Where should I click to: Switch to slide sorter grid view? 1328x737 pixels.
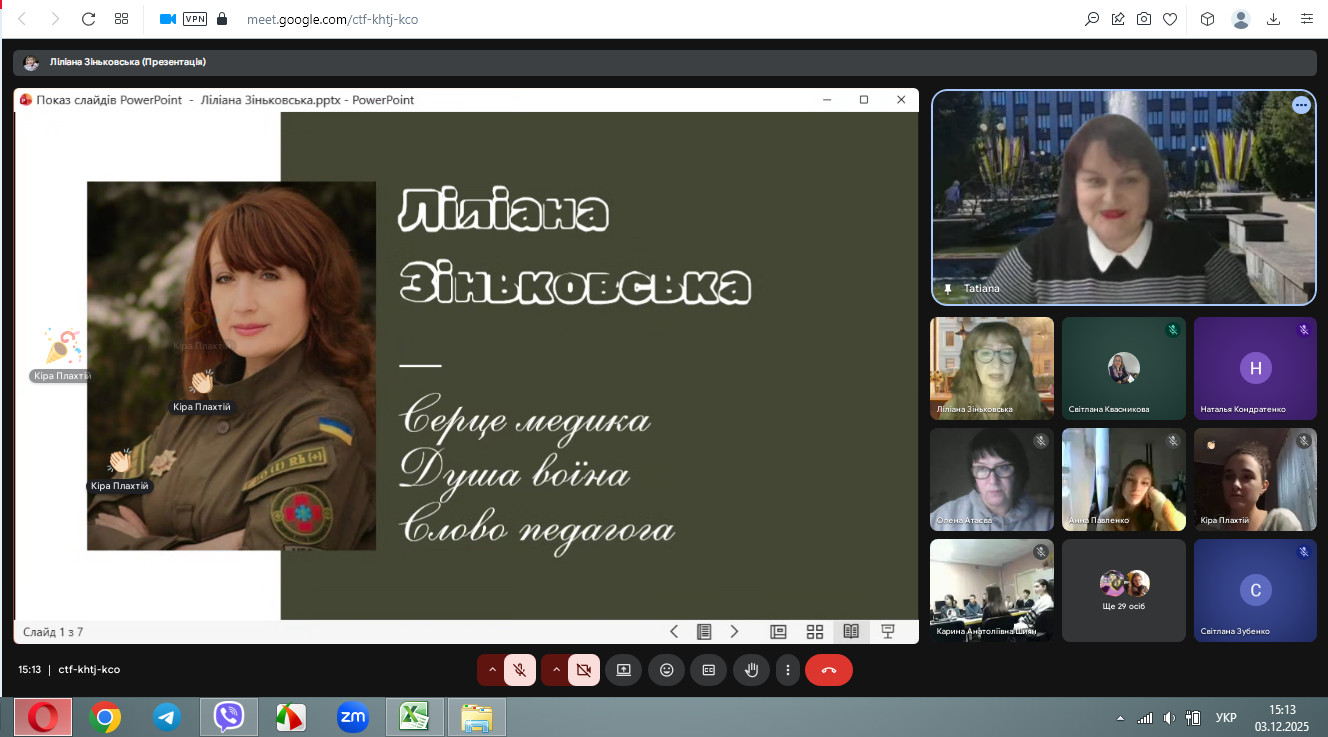(815, 632)
